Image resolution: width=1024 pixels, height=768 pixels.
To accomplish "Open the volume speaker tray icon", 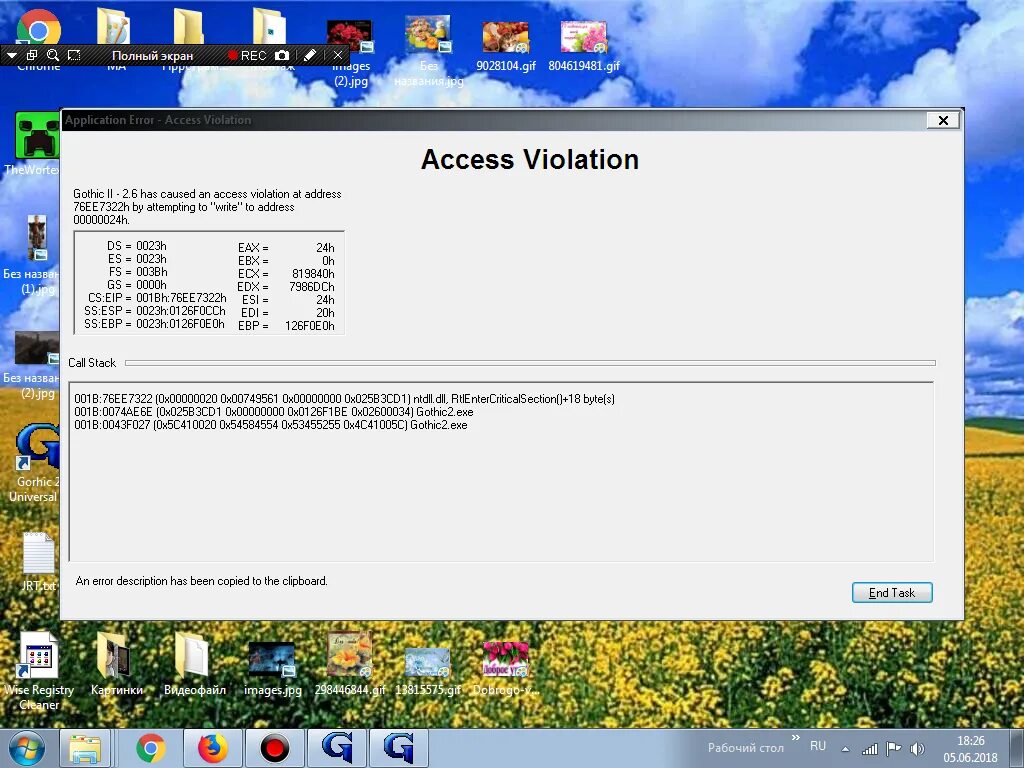I will point(918,749).
